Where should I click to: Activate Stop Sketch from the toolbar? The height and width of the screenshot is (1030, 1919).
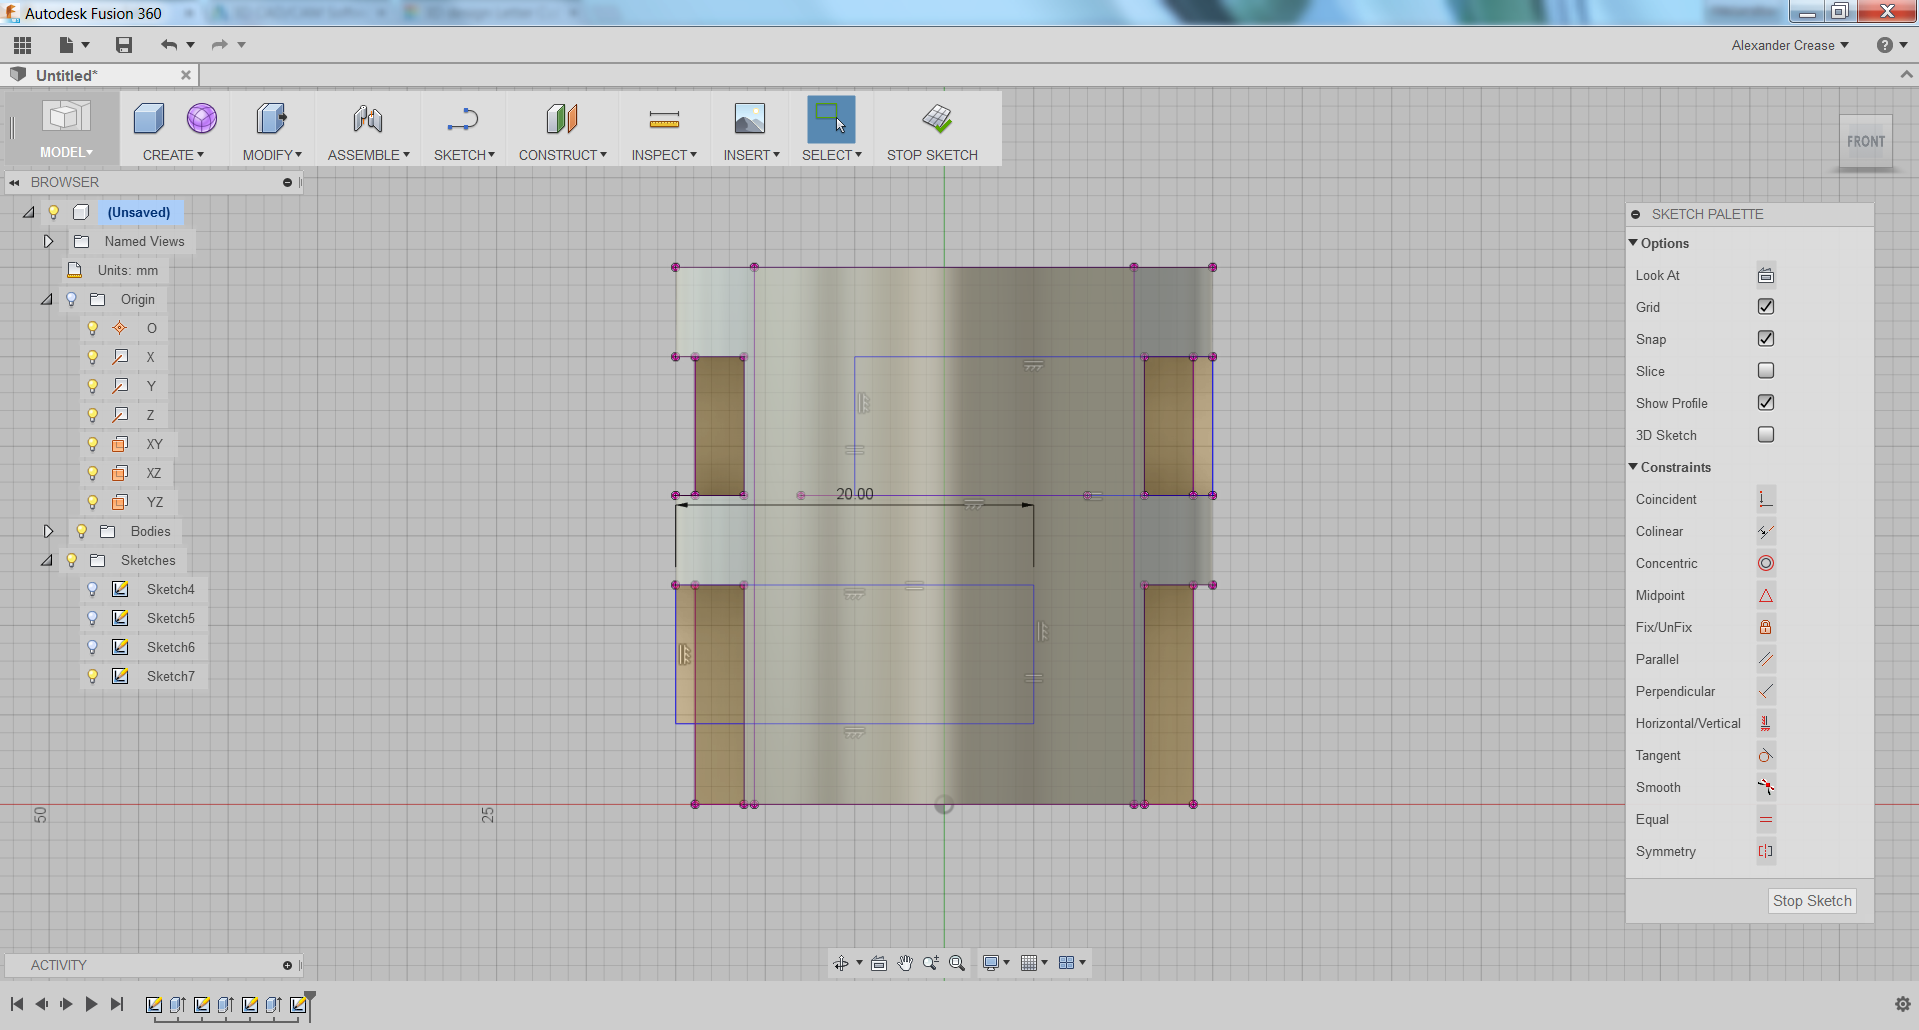click(933, 128)
